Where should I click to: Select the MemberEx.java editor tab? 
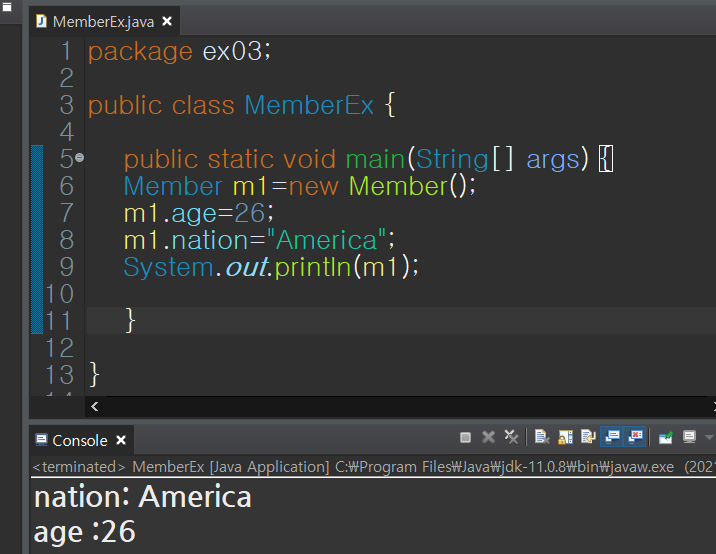103,21
